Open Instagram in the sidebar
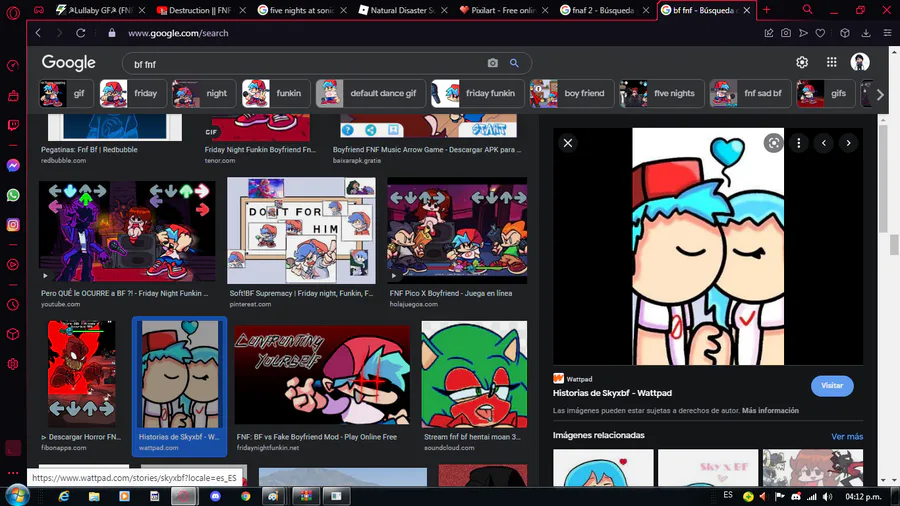The width and height of the screenshot is (900, 506). coord(13,224)
